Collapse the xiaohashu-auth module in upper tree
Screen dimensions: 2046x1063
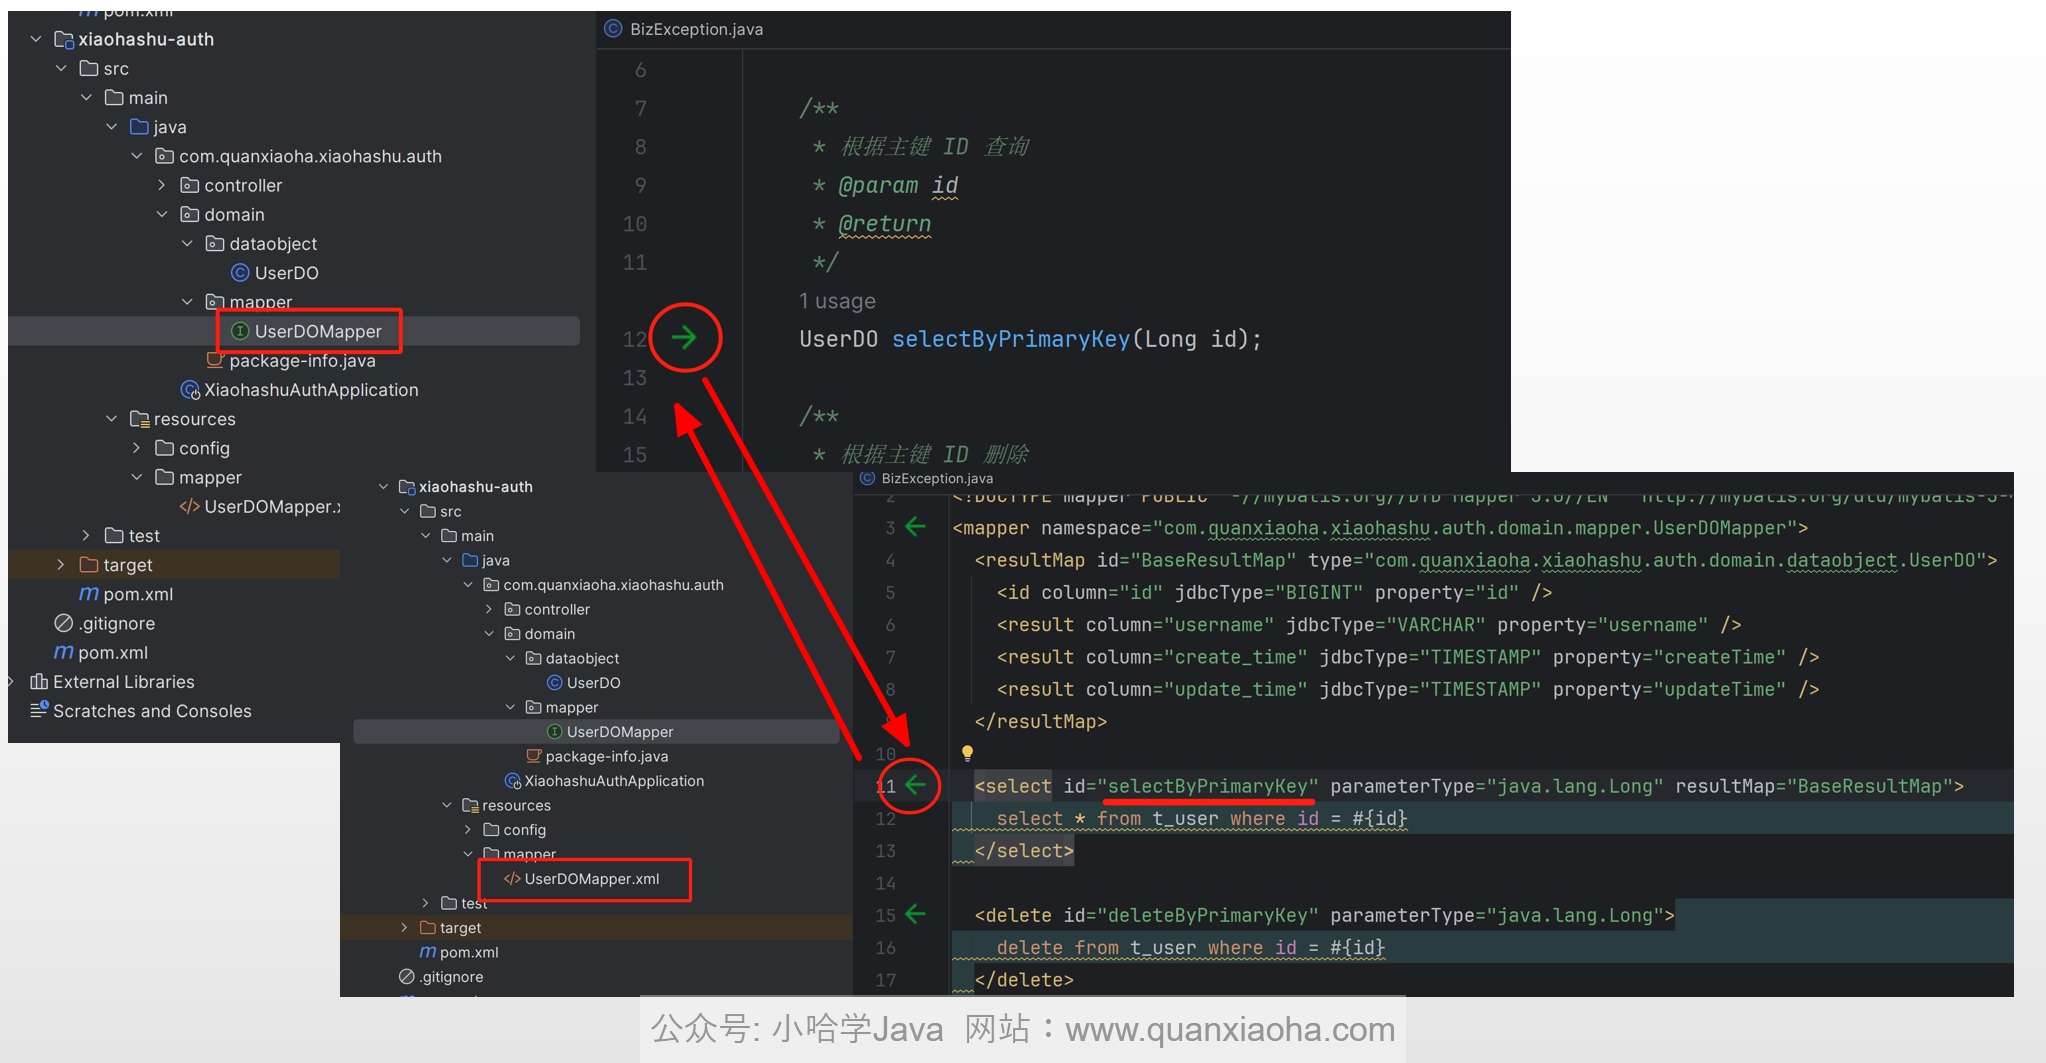[36, 39]
